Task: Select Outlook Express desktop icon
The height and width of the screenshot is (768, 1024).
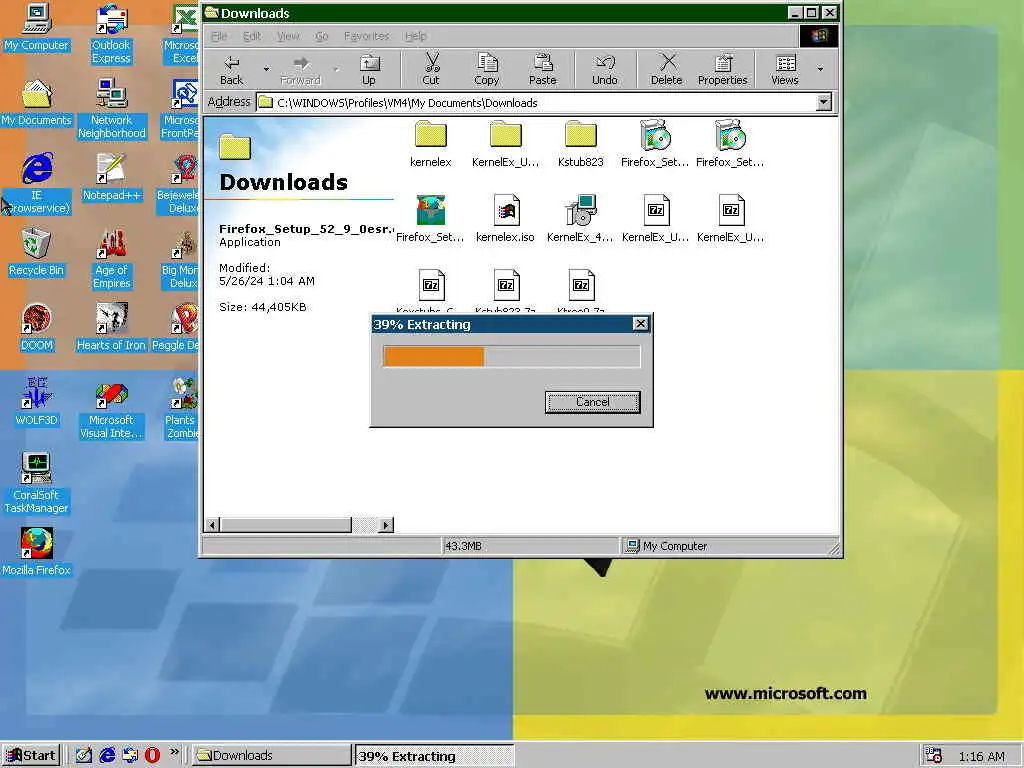Action: tap(111, 34)
